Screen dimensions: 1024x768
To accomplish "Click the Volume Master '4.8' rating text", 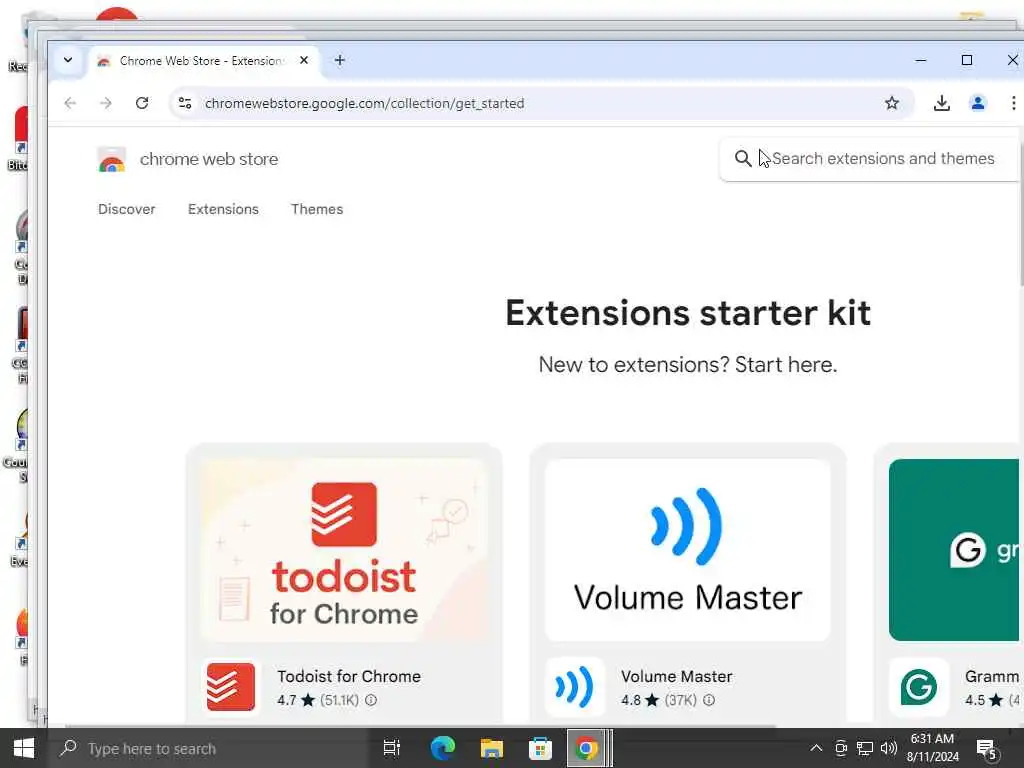I will click(x=631, y=700).
